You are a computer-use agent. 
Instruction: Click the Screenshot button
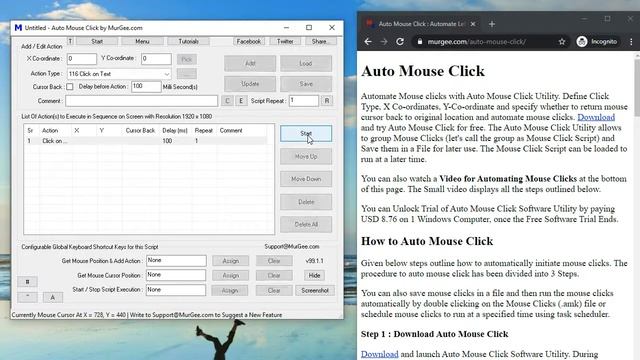[x=315, y=290]
